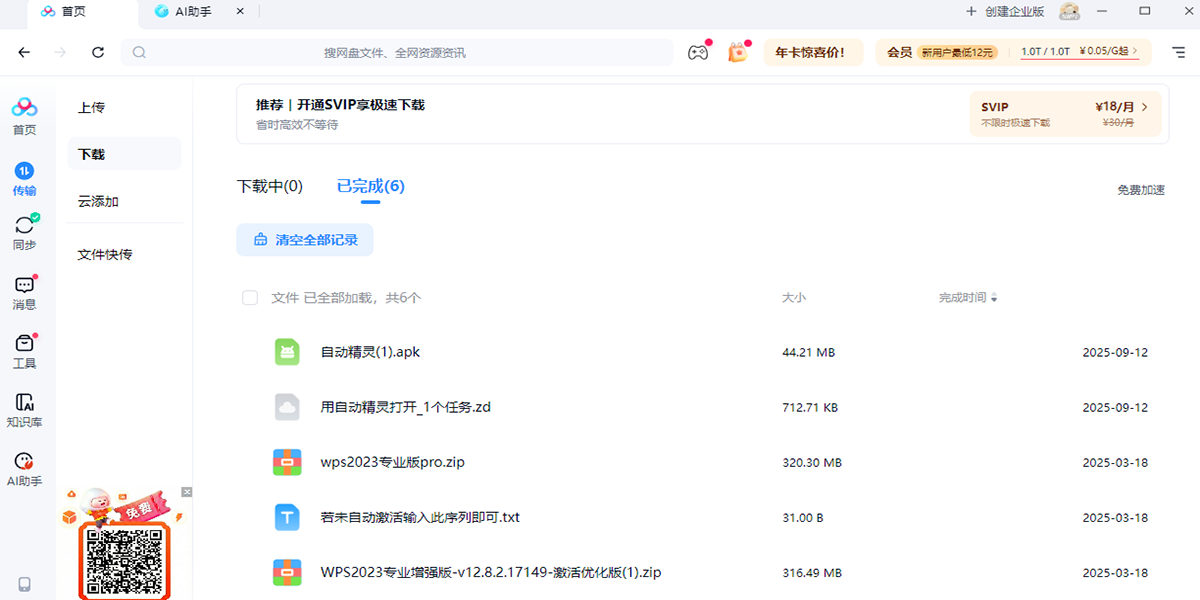Expand the SVIP ¥18/月 offer arrow
This screenshot has width=1200, height=600.
coord(1145,107)
